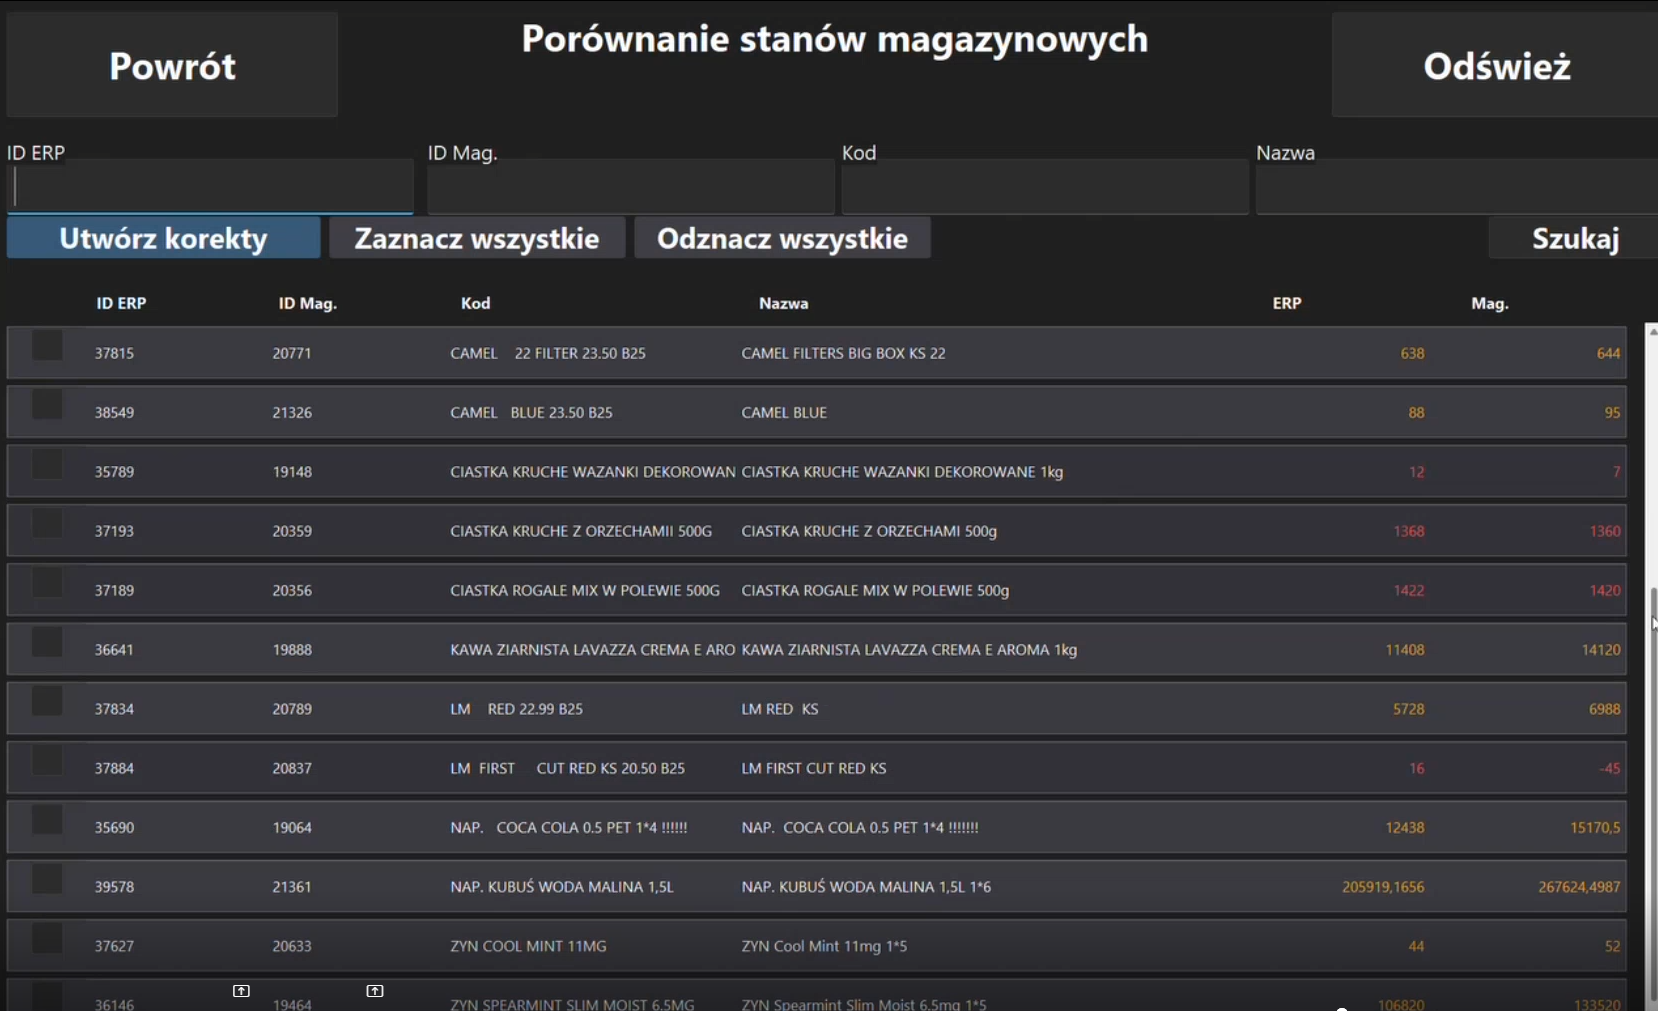
Task: Click Mag. value 644
Action: [1608, 353]
